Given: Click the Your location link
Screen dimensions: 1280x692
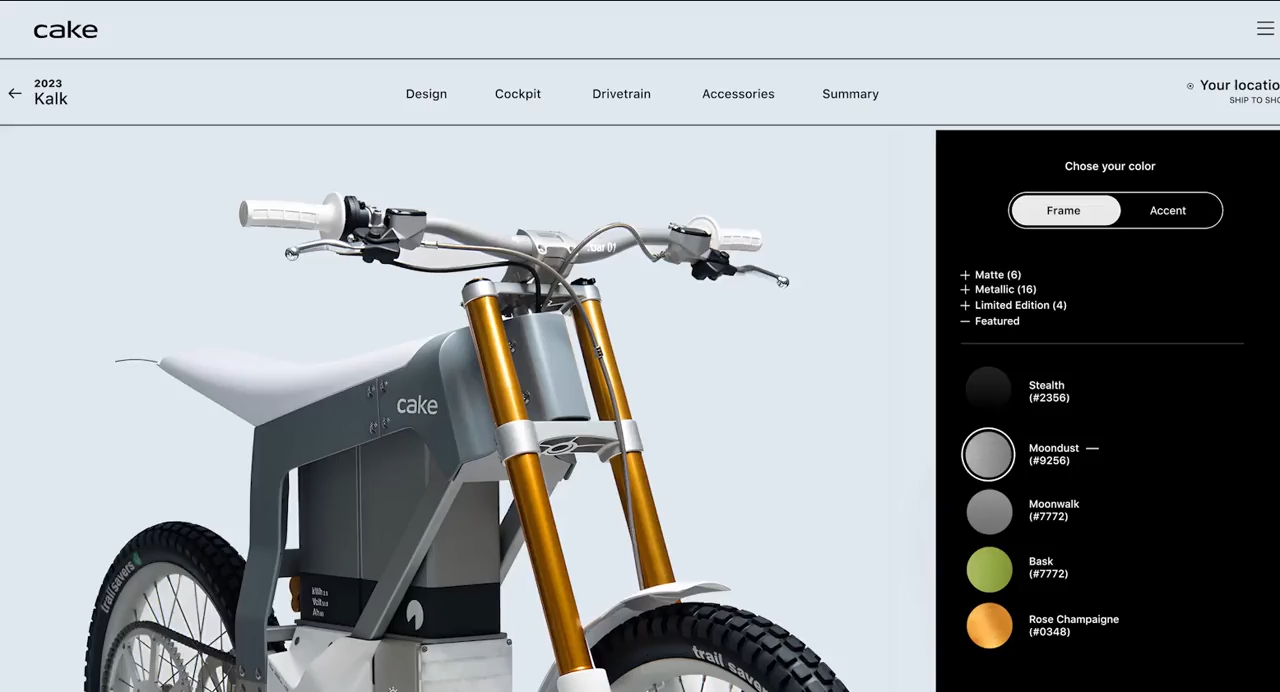Looking at the screenshot, I should click(1239, 86).
